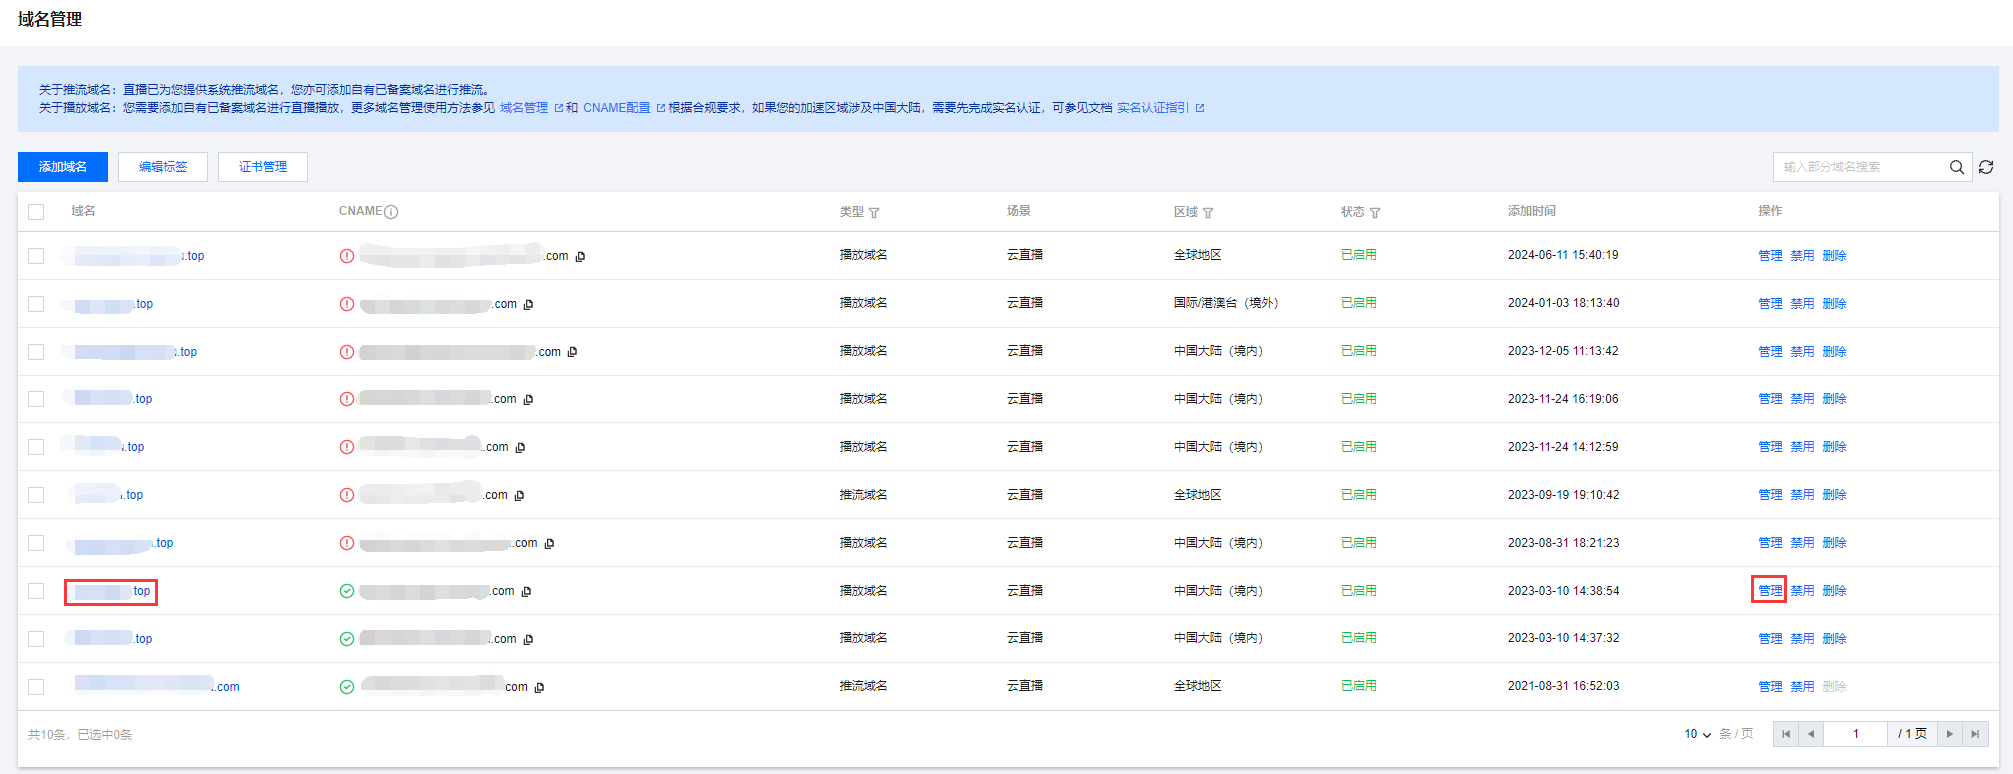The image size is (2013, 774).
Task: Copy CNAME of the 2023-12-05 11:13:42 row
Action: (x=572, y=352)
